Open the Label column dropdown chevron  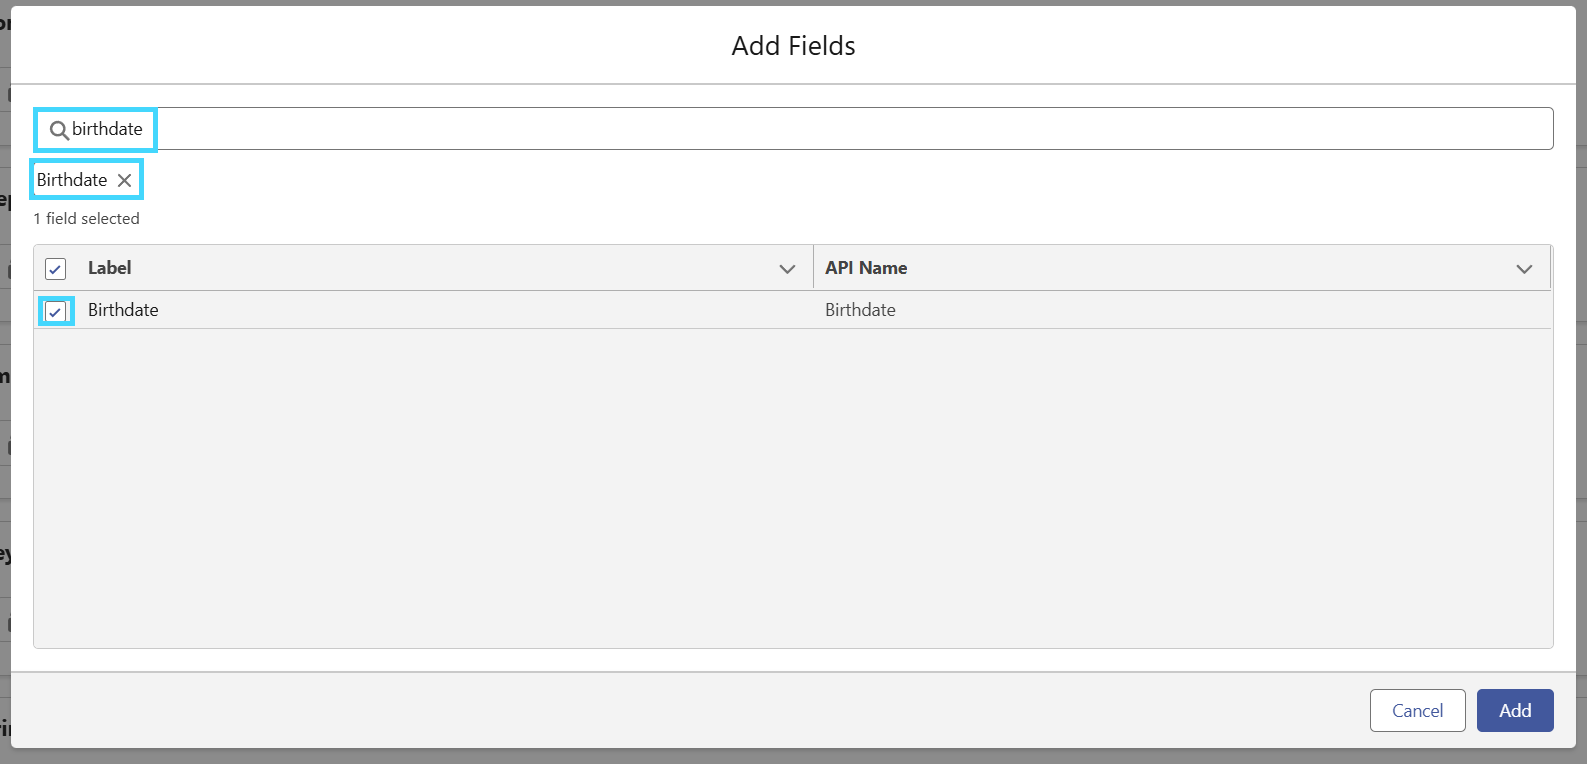(x=787, y=269)
